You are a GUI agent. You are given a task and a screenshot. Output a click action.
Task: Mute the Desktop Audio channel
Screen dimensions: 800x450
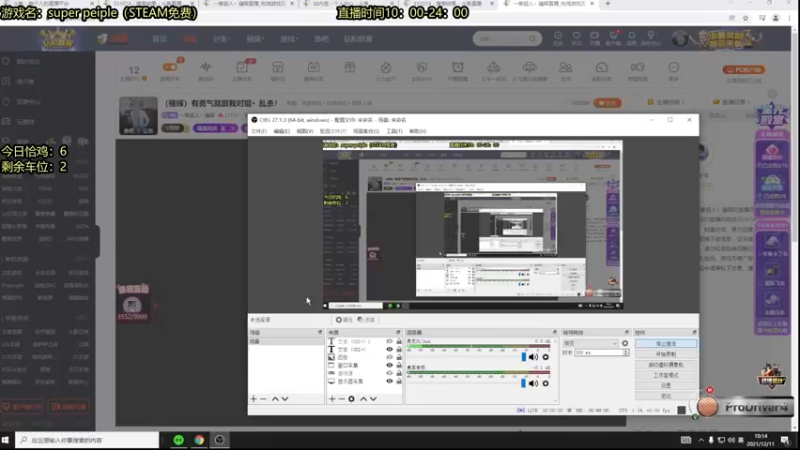533,383
